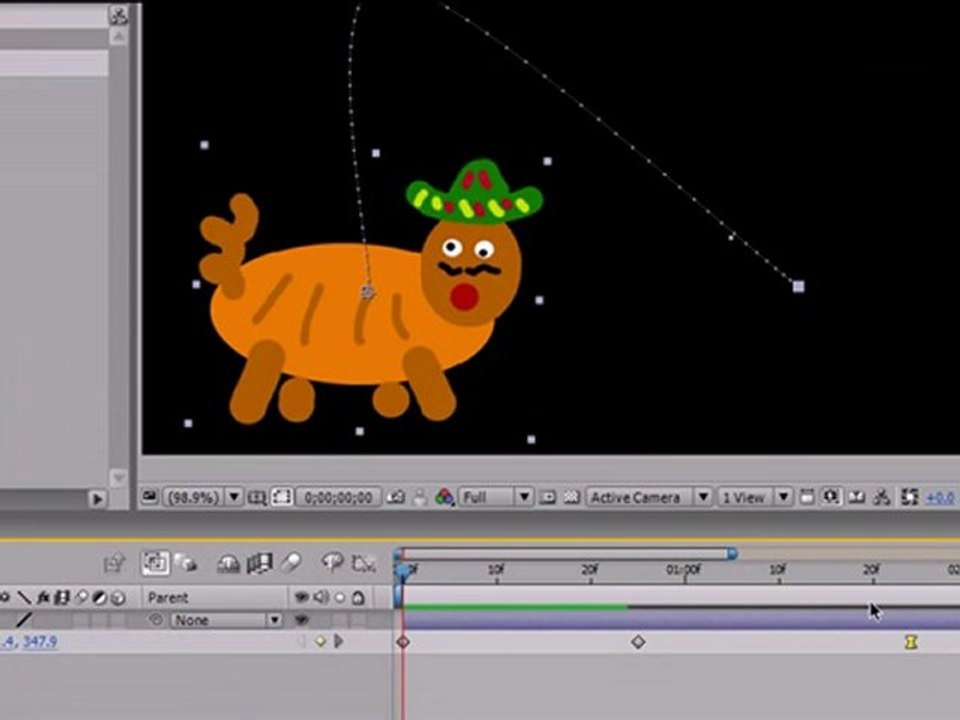Click the play arrow button below left panel
Viewport: 960px width, 720px height.
(97, 499)
